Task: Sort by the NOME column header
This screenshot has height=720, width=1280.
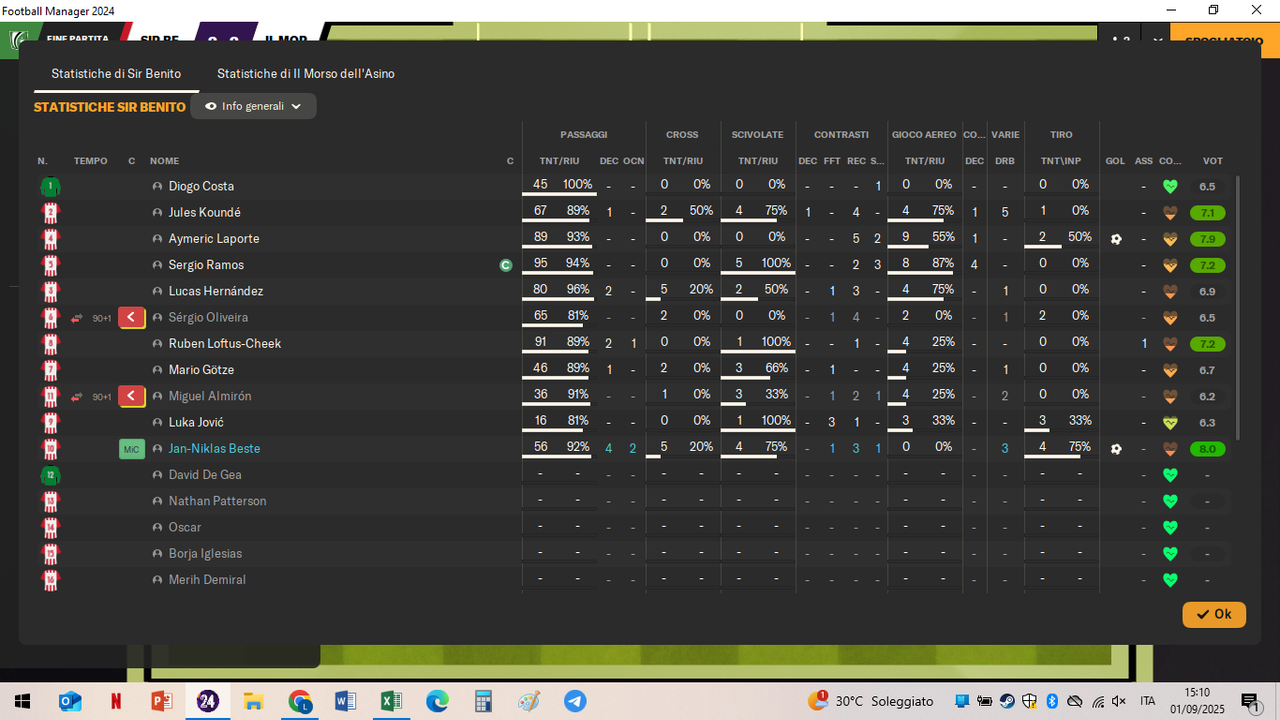Action: 164,161
